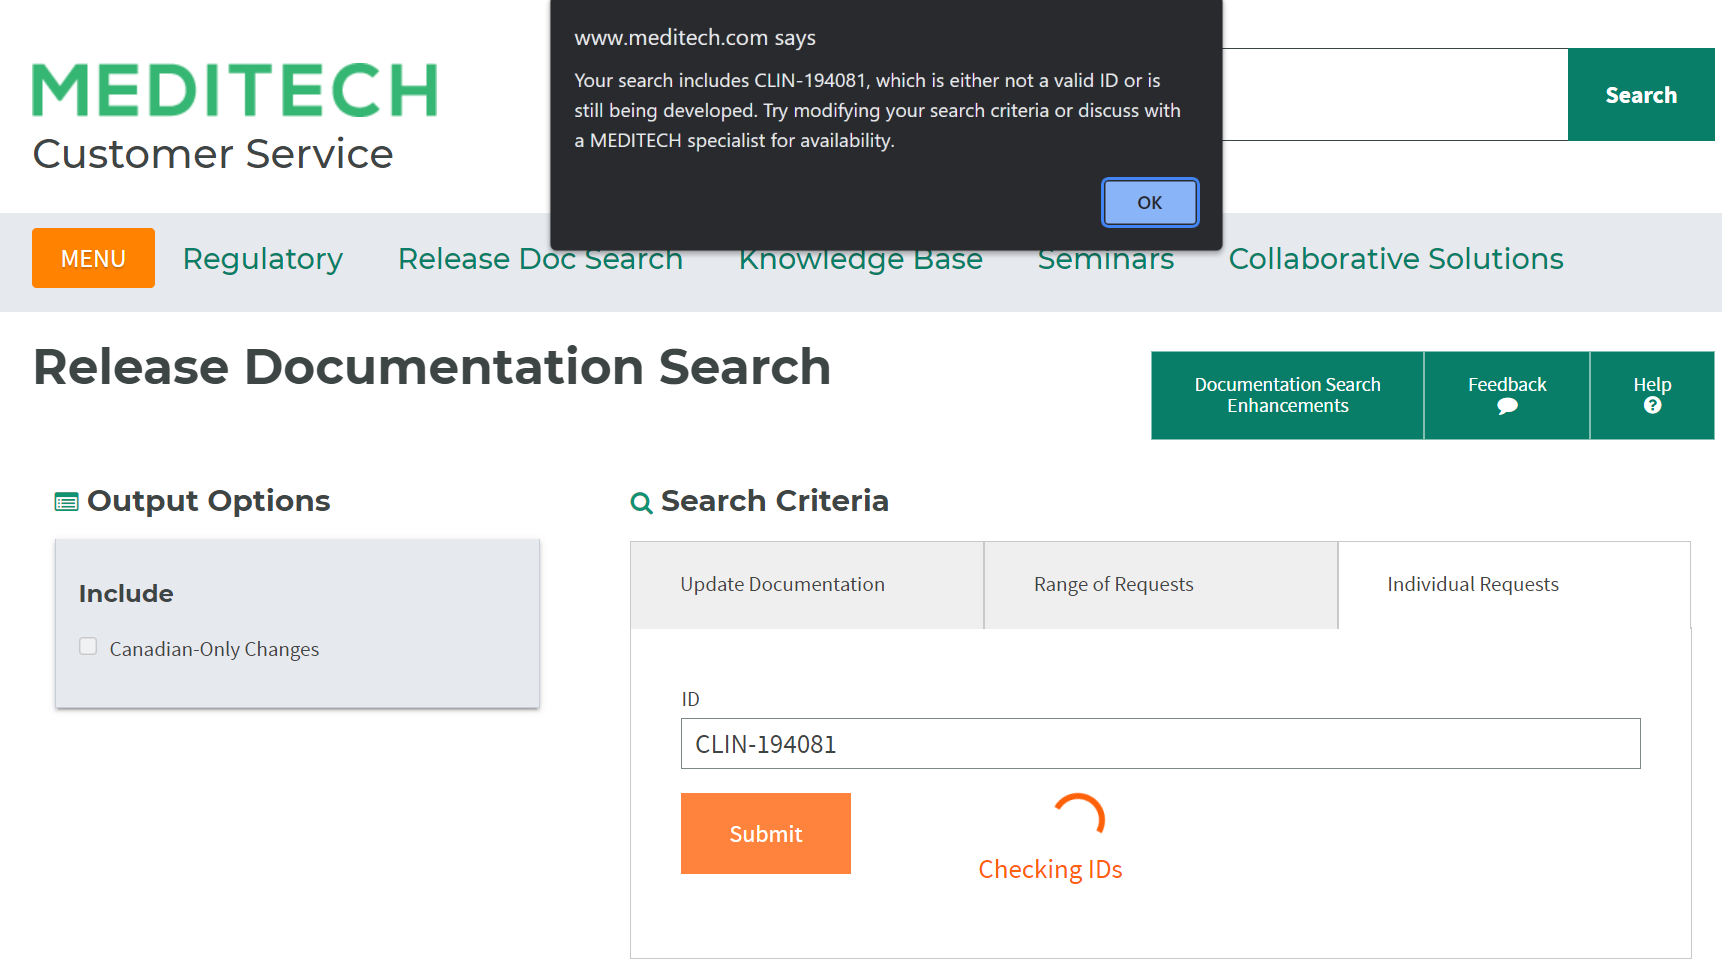
Task: Click the Output Options list icon
Action: (66, 502)
